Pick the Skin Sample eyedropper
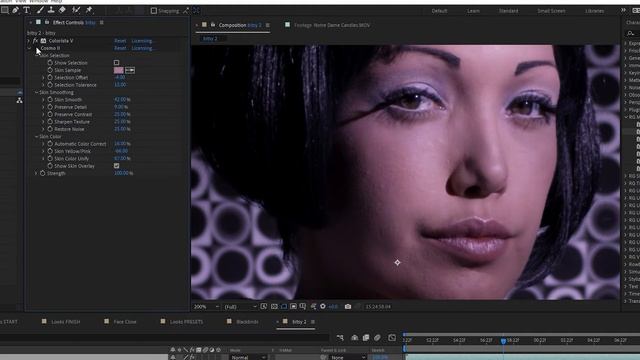This screenshot has height=360, width=640. (x=130, y=70)
